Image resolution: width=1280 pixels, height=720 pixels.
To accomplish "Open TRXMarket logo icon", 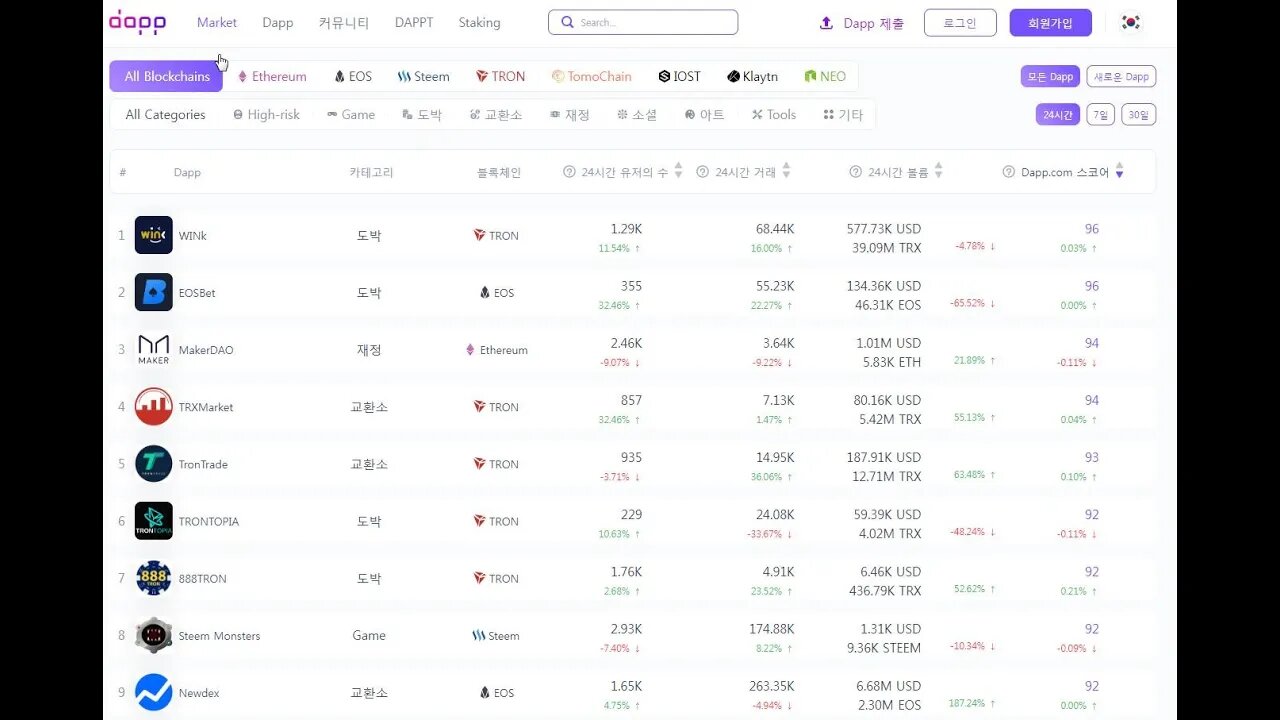I will click(154, 406).
